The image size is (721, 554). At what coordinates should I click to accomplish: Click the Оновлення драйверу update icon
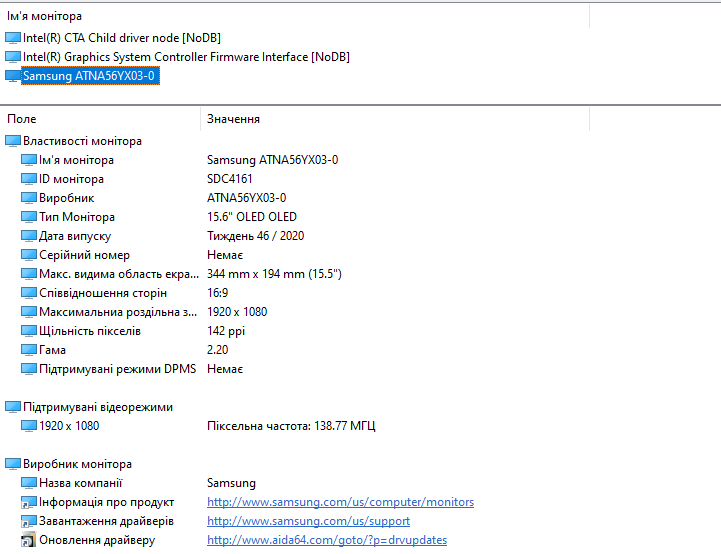(29, 540)
